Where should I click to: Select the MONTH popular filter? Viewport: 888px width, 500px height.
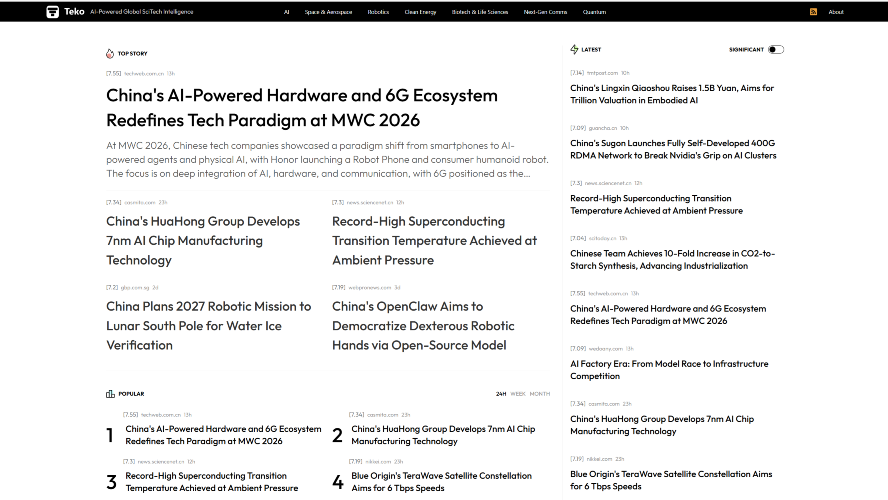pos(540,394)
